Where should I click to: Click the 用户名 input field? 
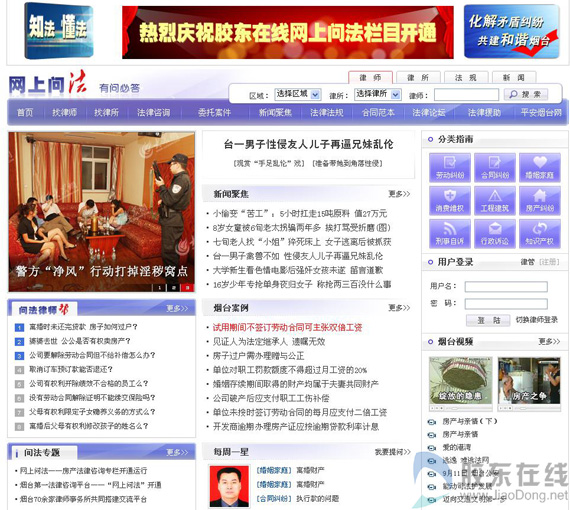tap(506, 286)
